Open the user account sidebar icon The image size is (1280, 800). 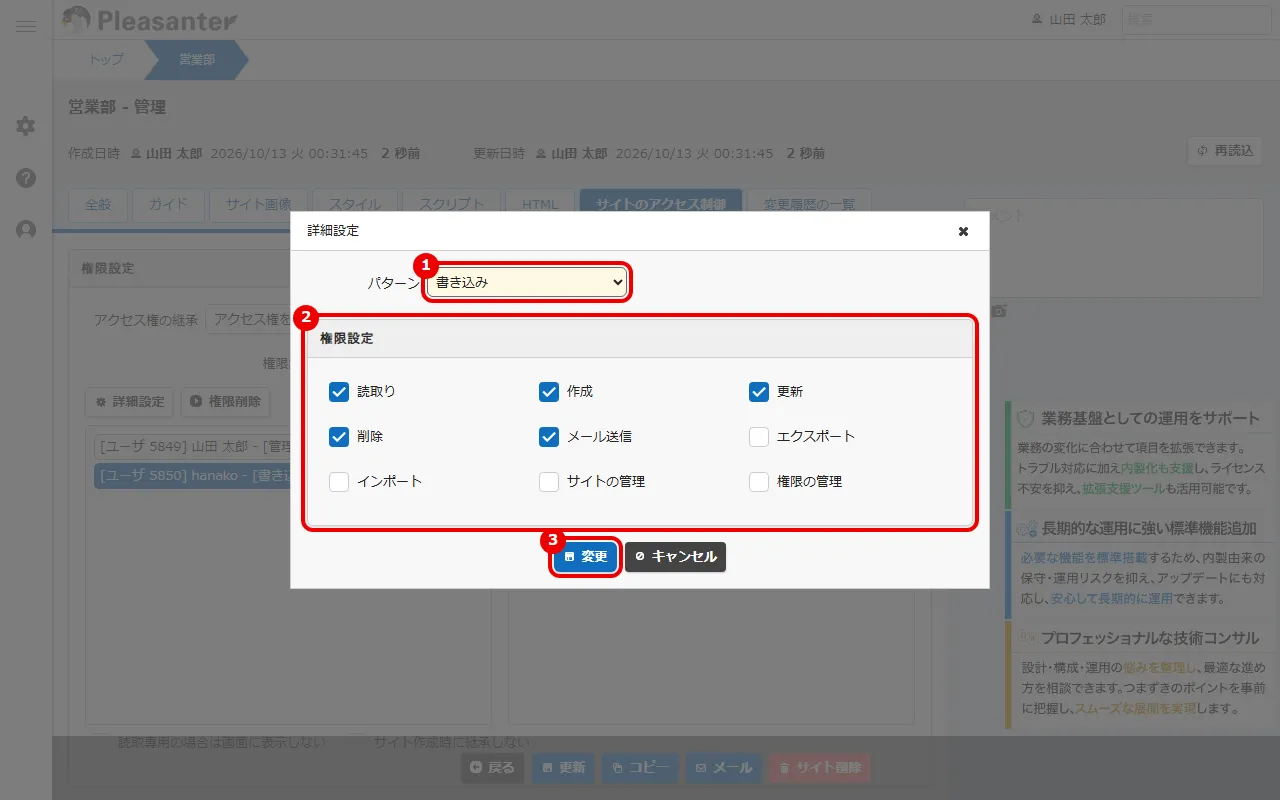pyautogui.click(x=26, y=230)
